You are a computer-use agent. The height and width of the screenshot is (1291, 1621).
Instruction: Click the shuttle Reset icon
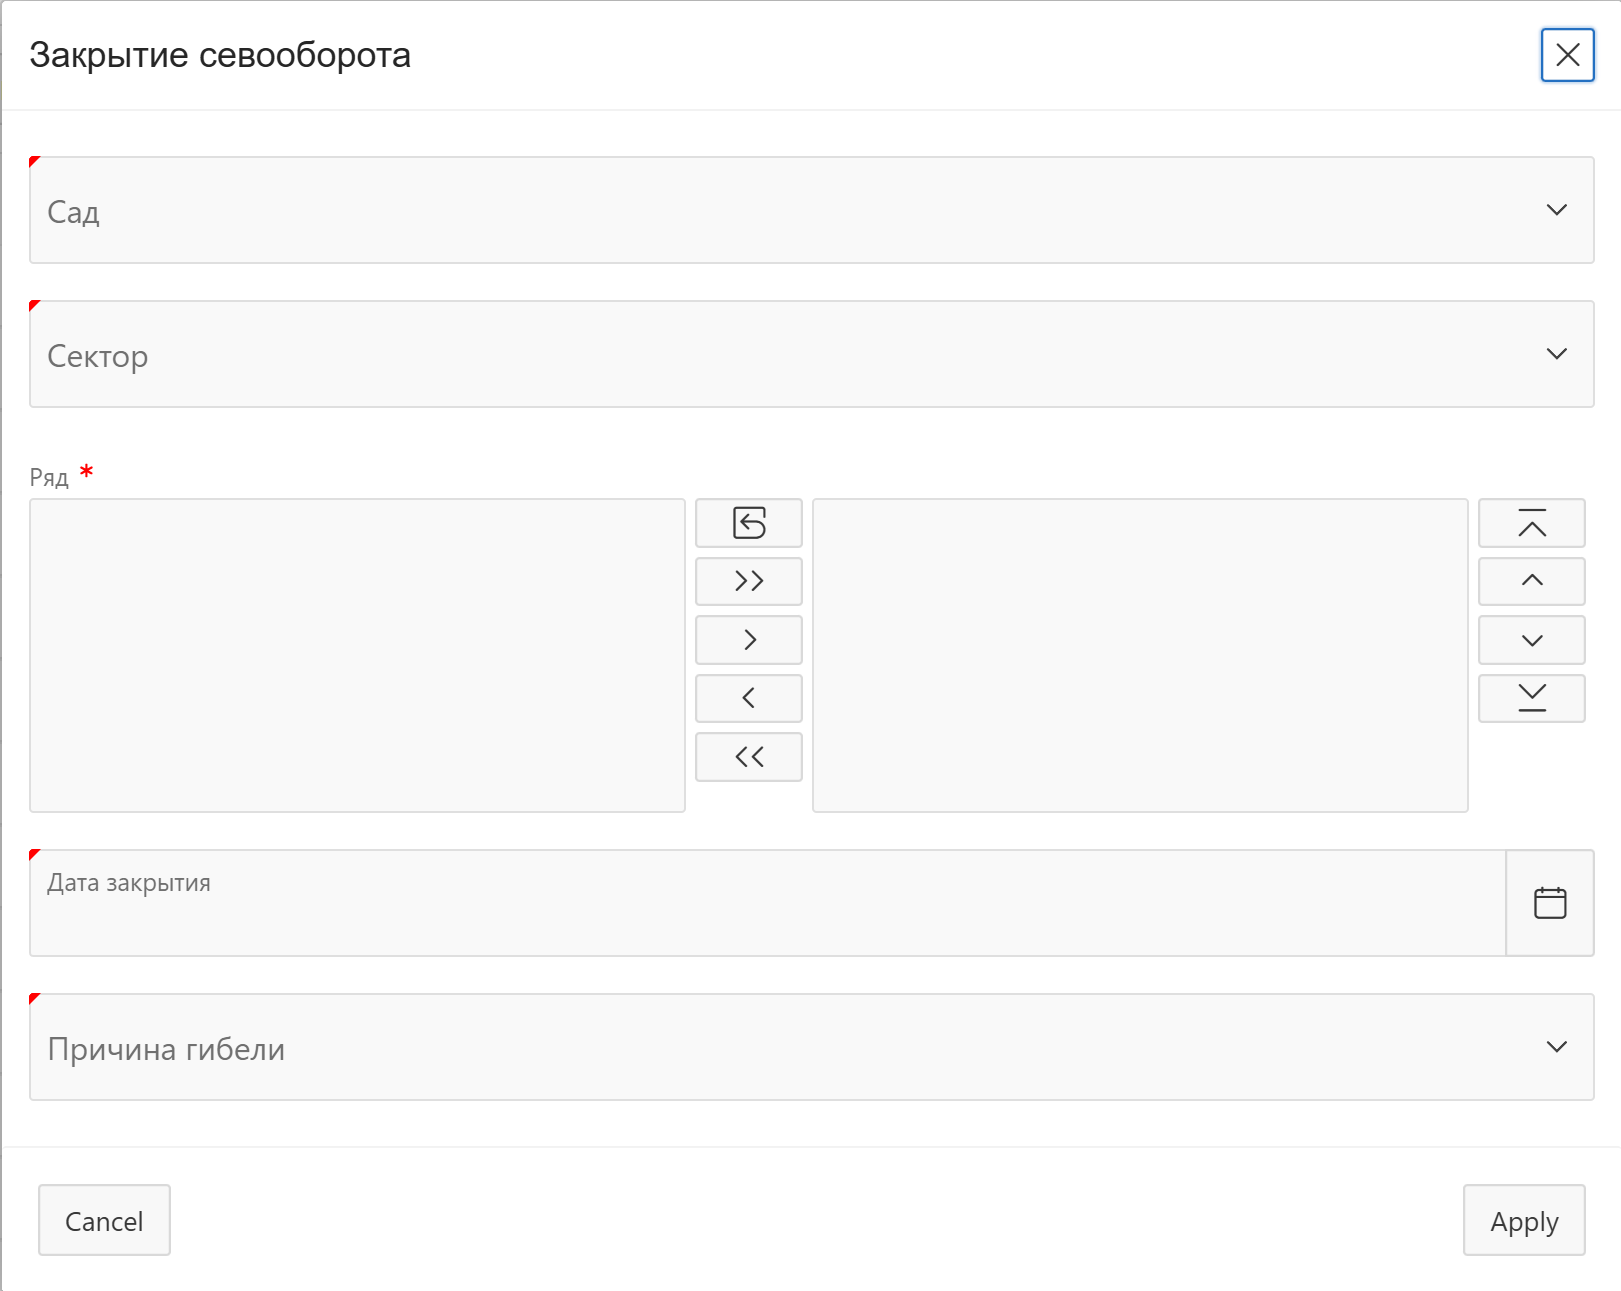pyautogui.click(x=748, y=523)
